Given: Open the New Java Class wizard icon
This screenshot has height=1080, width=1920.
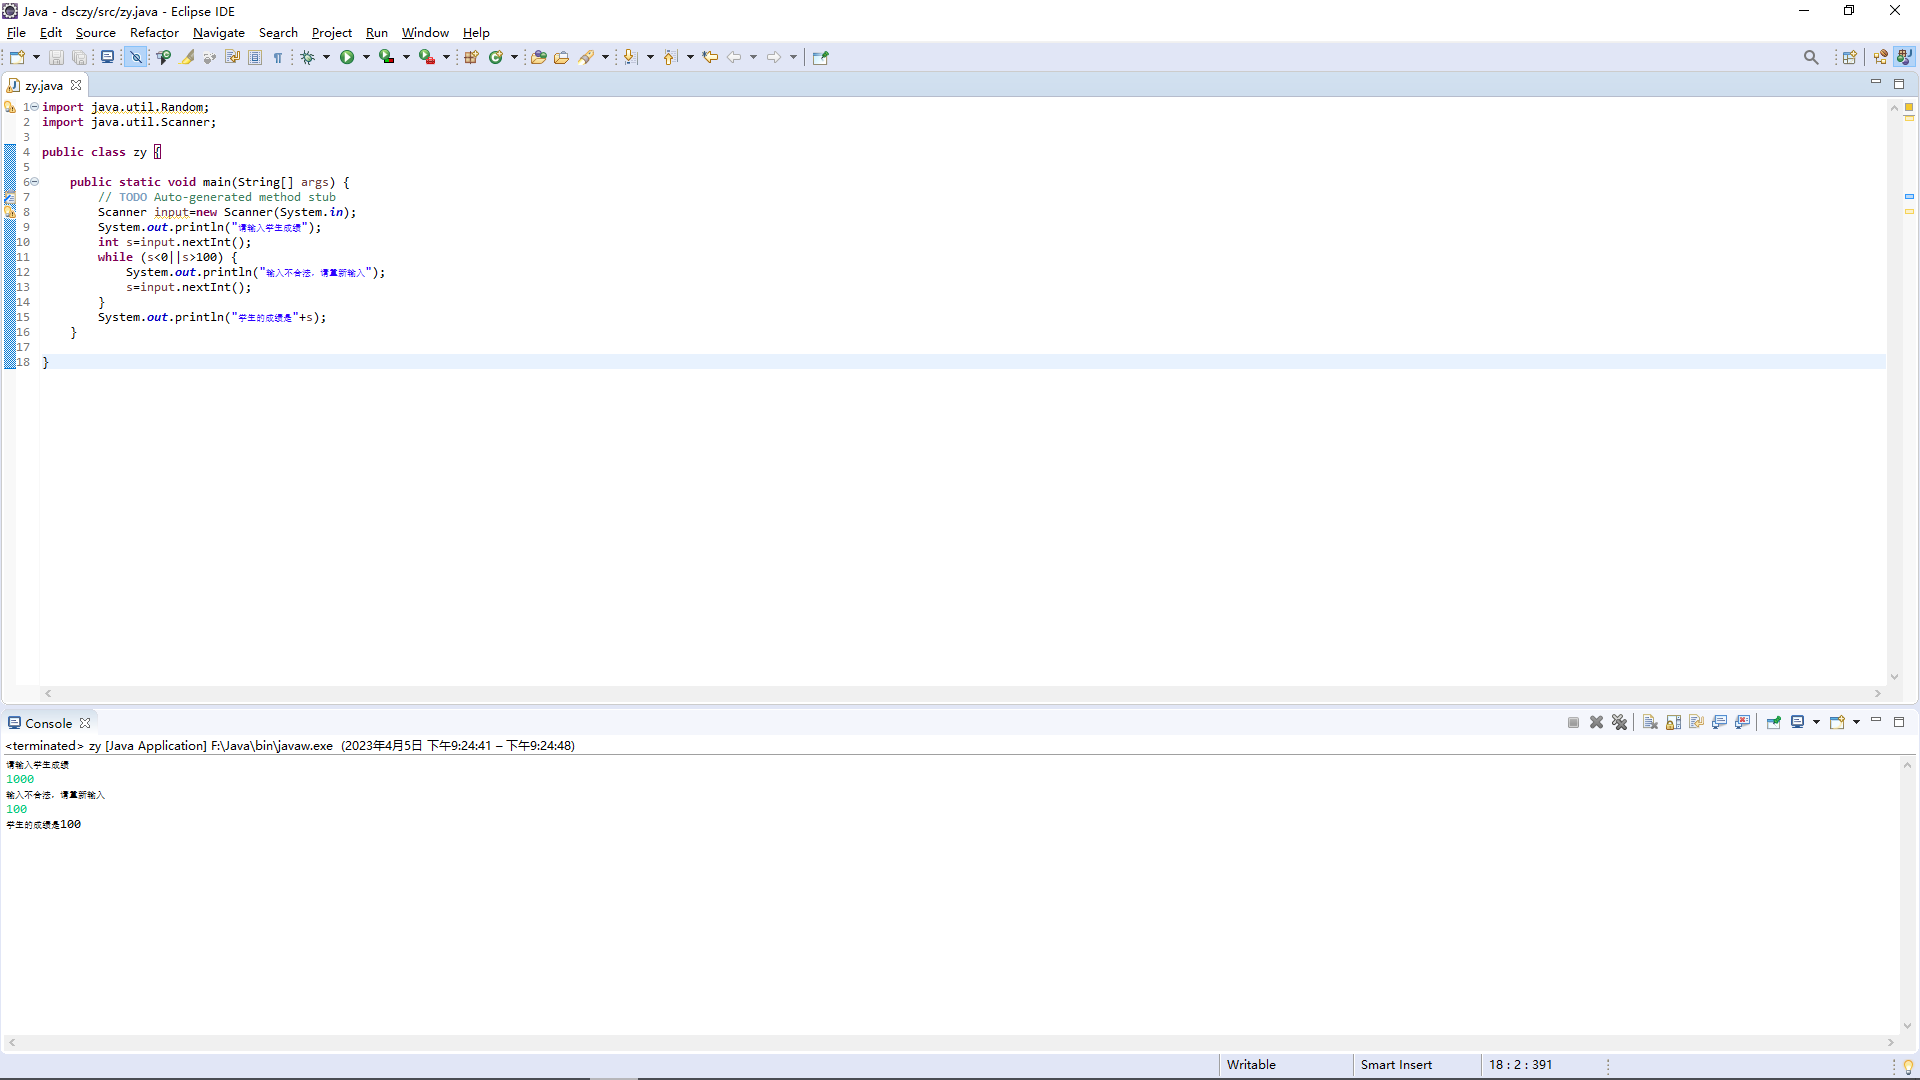Looking at the screenshot, I should (x=495, y=57).
